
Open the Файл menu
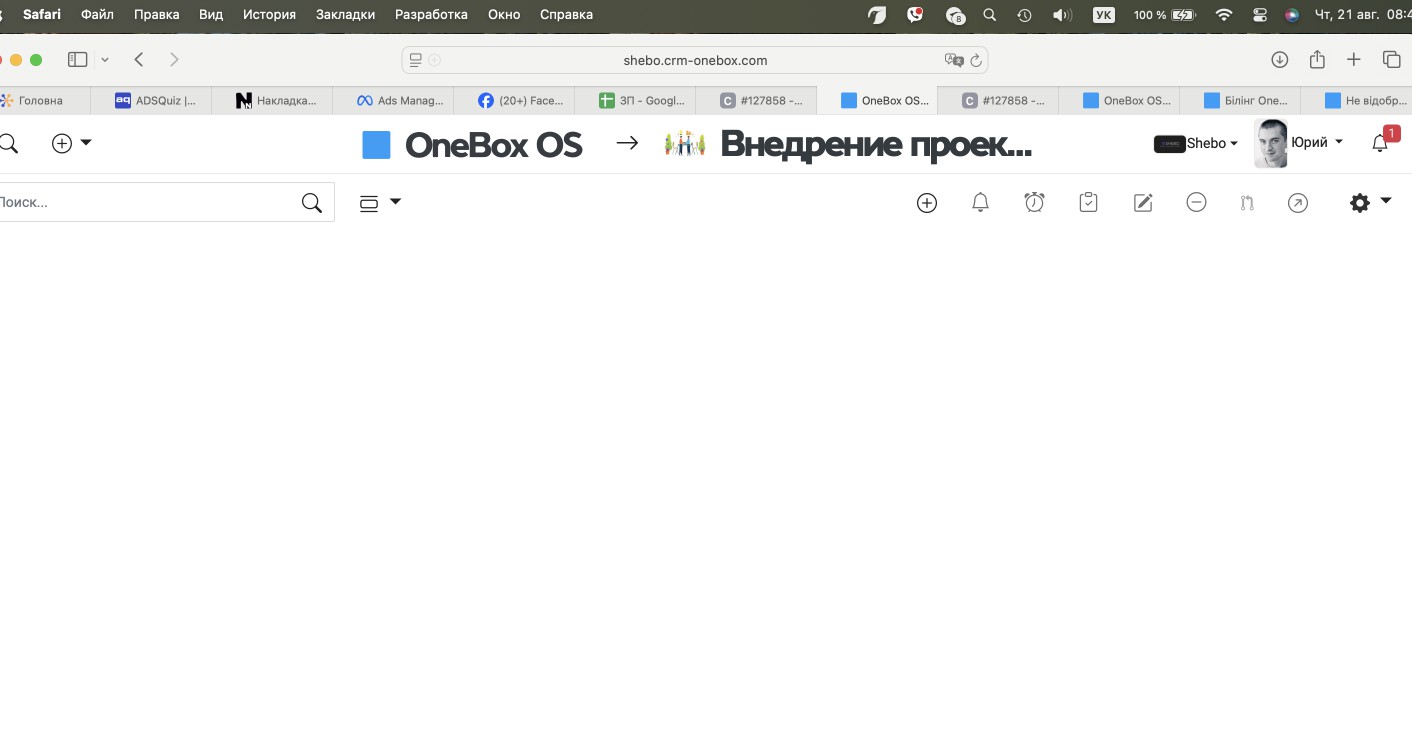pyautogui.click(x=97, y=15)
